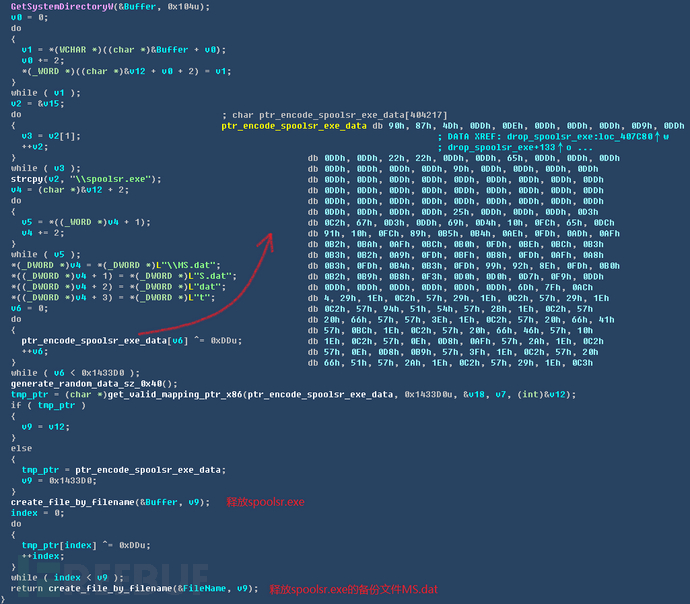
Task: Click the L"\\MS.dat" string assignment
Action: pos(116,265)
